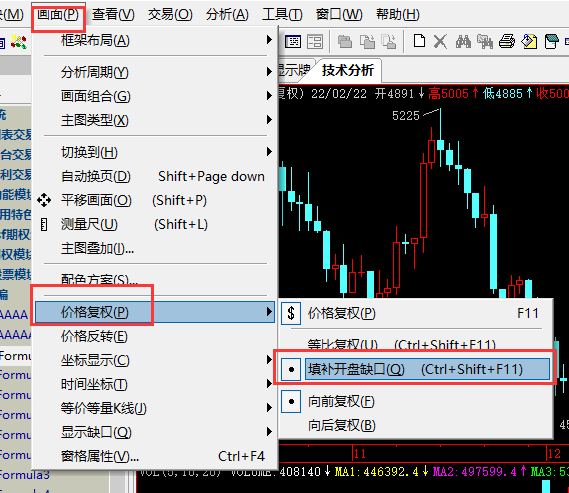Open 主图叠加(I)... dialog
The height and width of the screenshot is (493, 569).
[155, 248]
